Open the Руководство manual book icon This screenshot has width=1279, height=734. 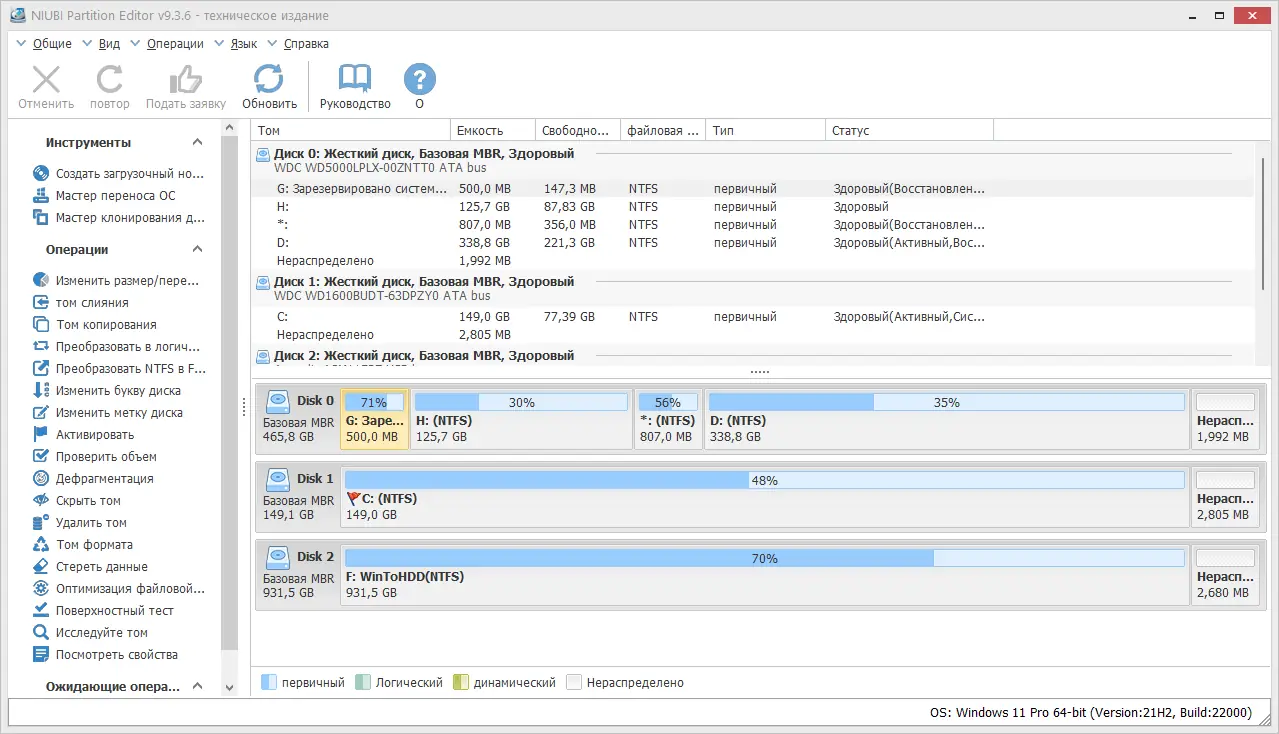point(355,79)
